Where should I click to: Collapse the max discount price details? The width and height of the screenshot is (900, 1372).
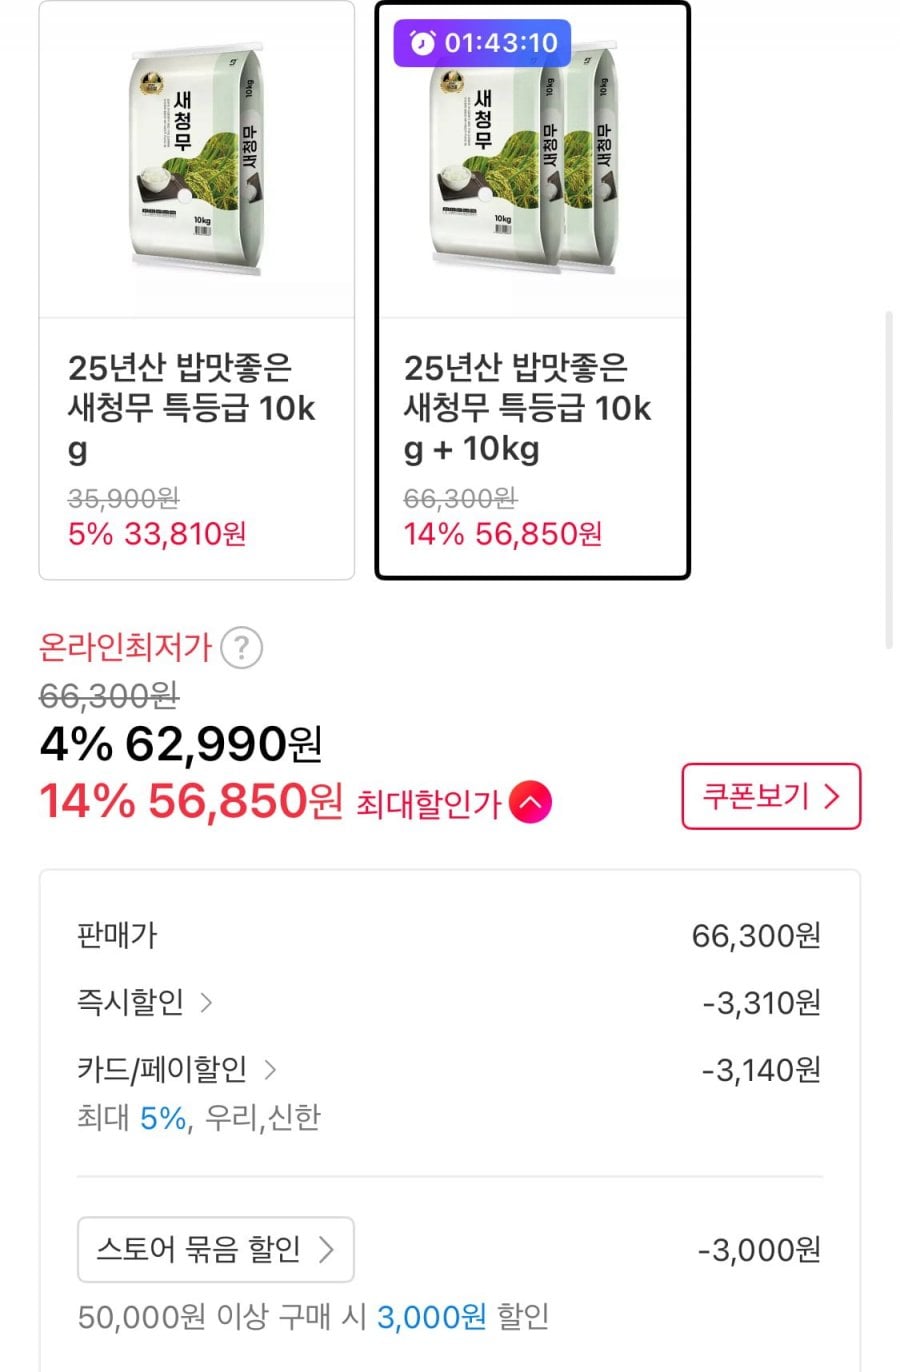tap(530, 803)
